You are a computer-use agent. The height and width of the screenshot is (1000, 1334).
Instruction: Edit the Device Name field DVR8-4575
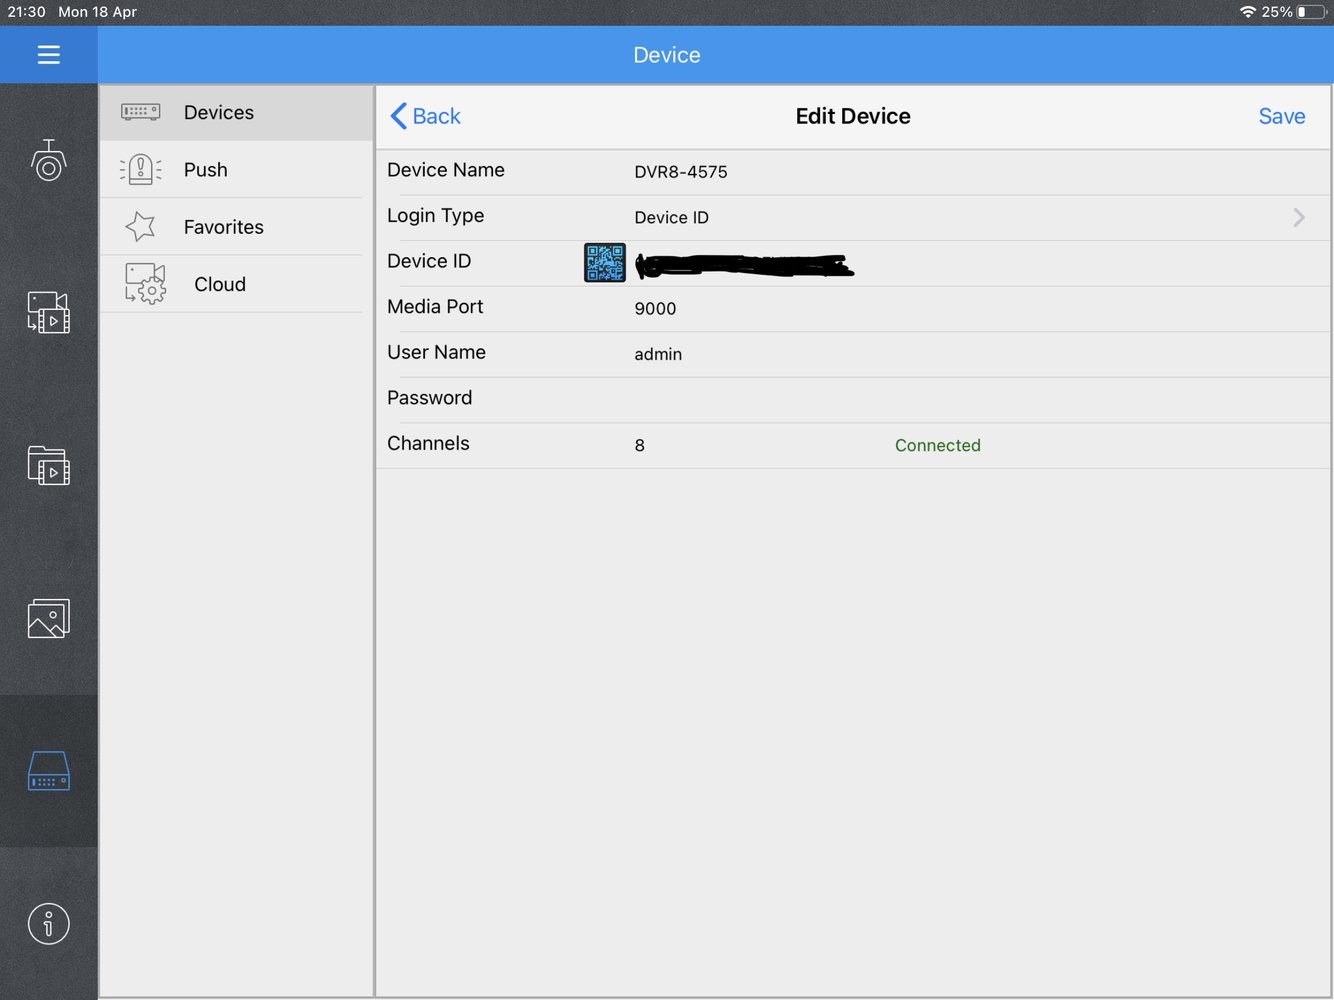click(681, 172)
